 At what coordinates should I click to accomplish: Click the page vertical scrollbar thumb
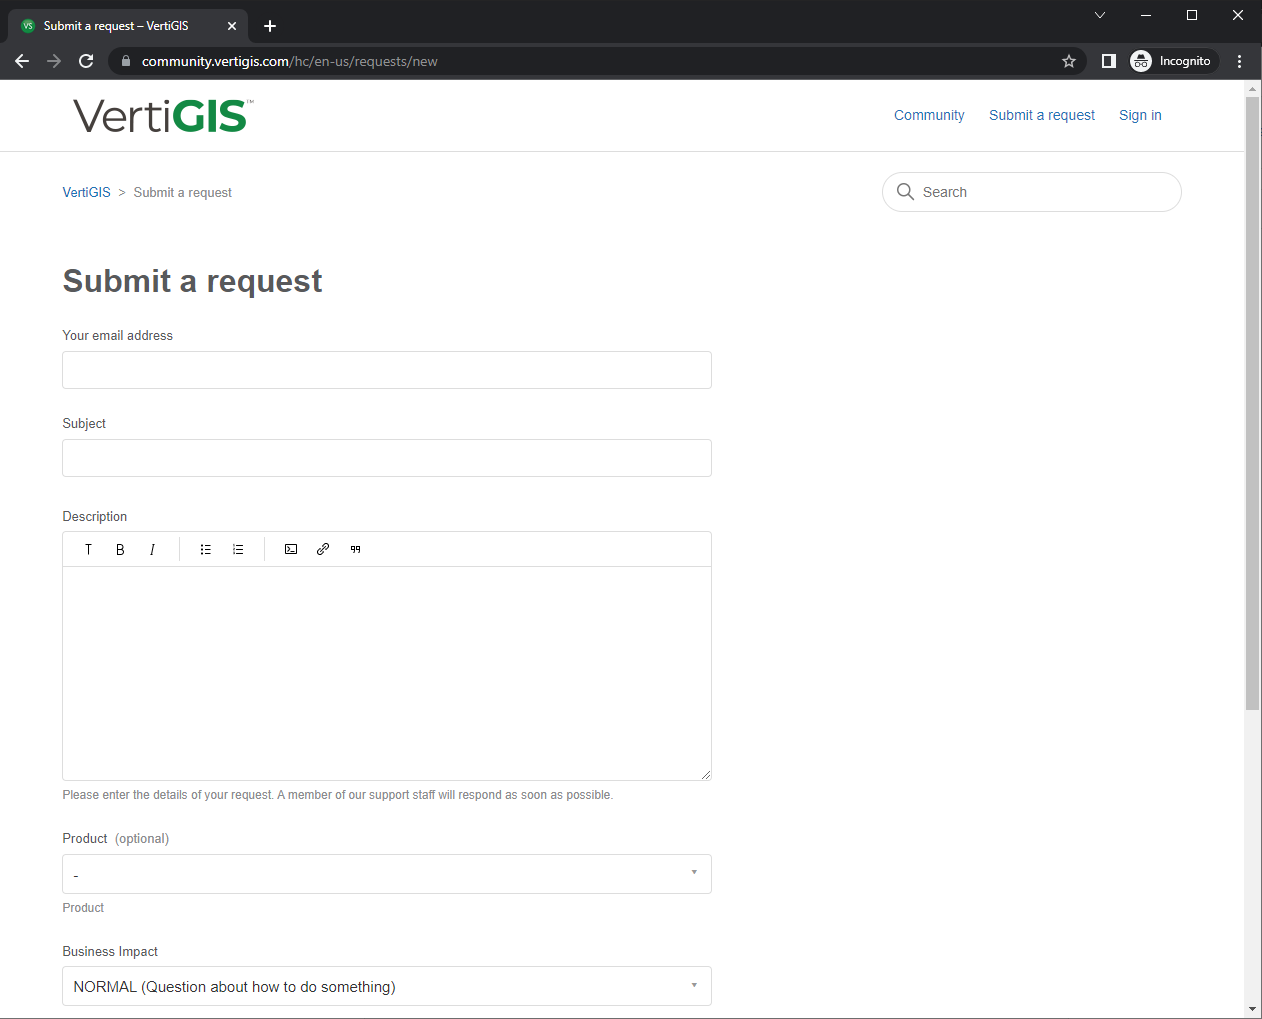1252,403
